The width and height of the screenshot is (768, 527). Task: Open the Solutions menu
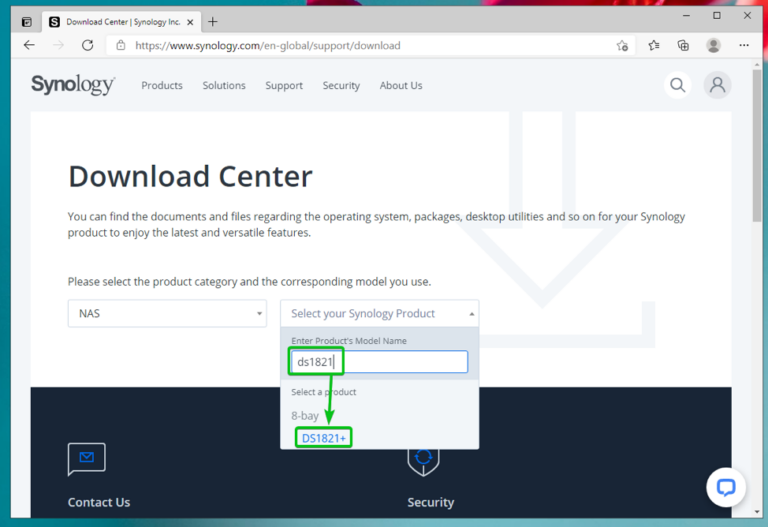224,85
